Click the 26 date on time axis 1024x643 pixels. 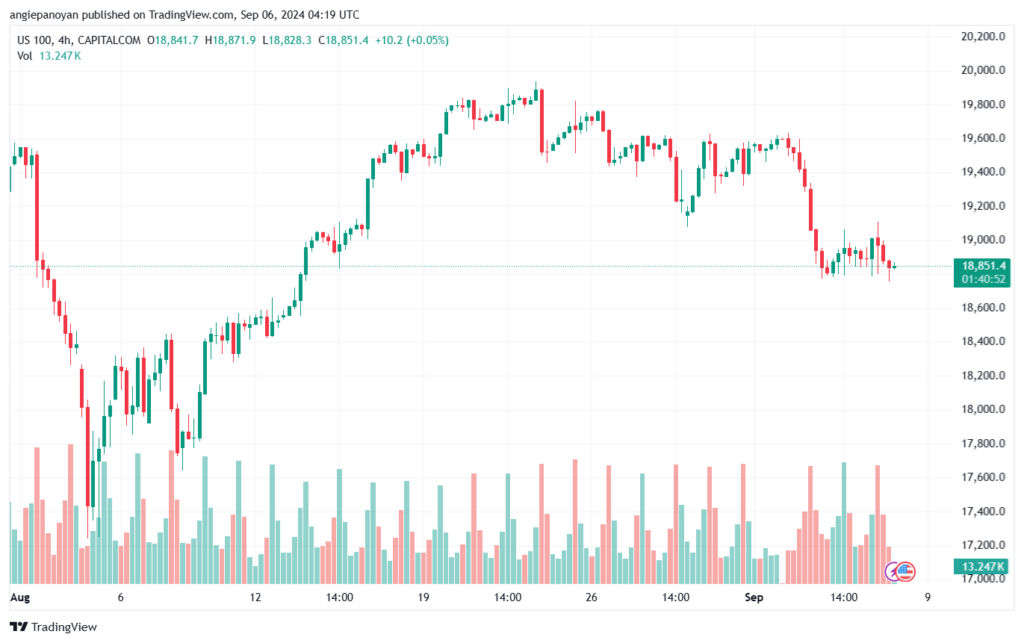tap(590, 597)
